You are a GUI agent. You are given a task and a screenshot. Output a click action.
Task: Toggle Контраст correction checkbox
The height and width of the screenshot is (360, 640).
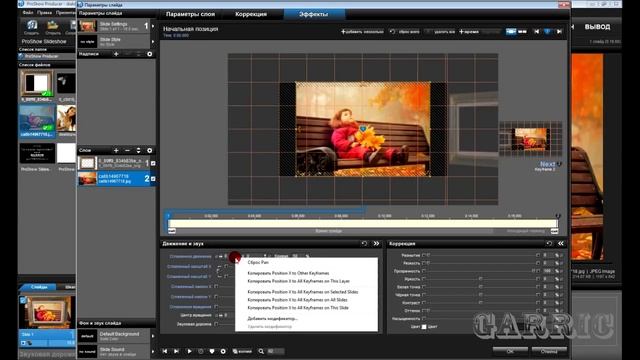[424, 303]
